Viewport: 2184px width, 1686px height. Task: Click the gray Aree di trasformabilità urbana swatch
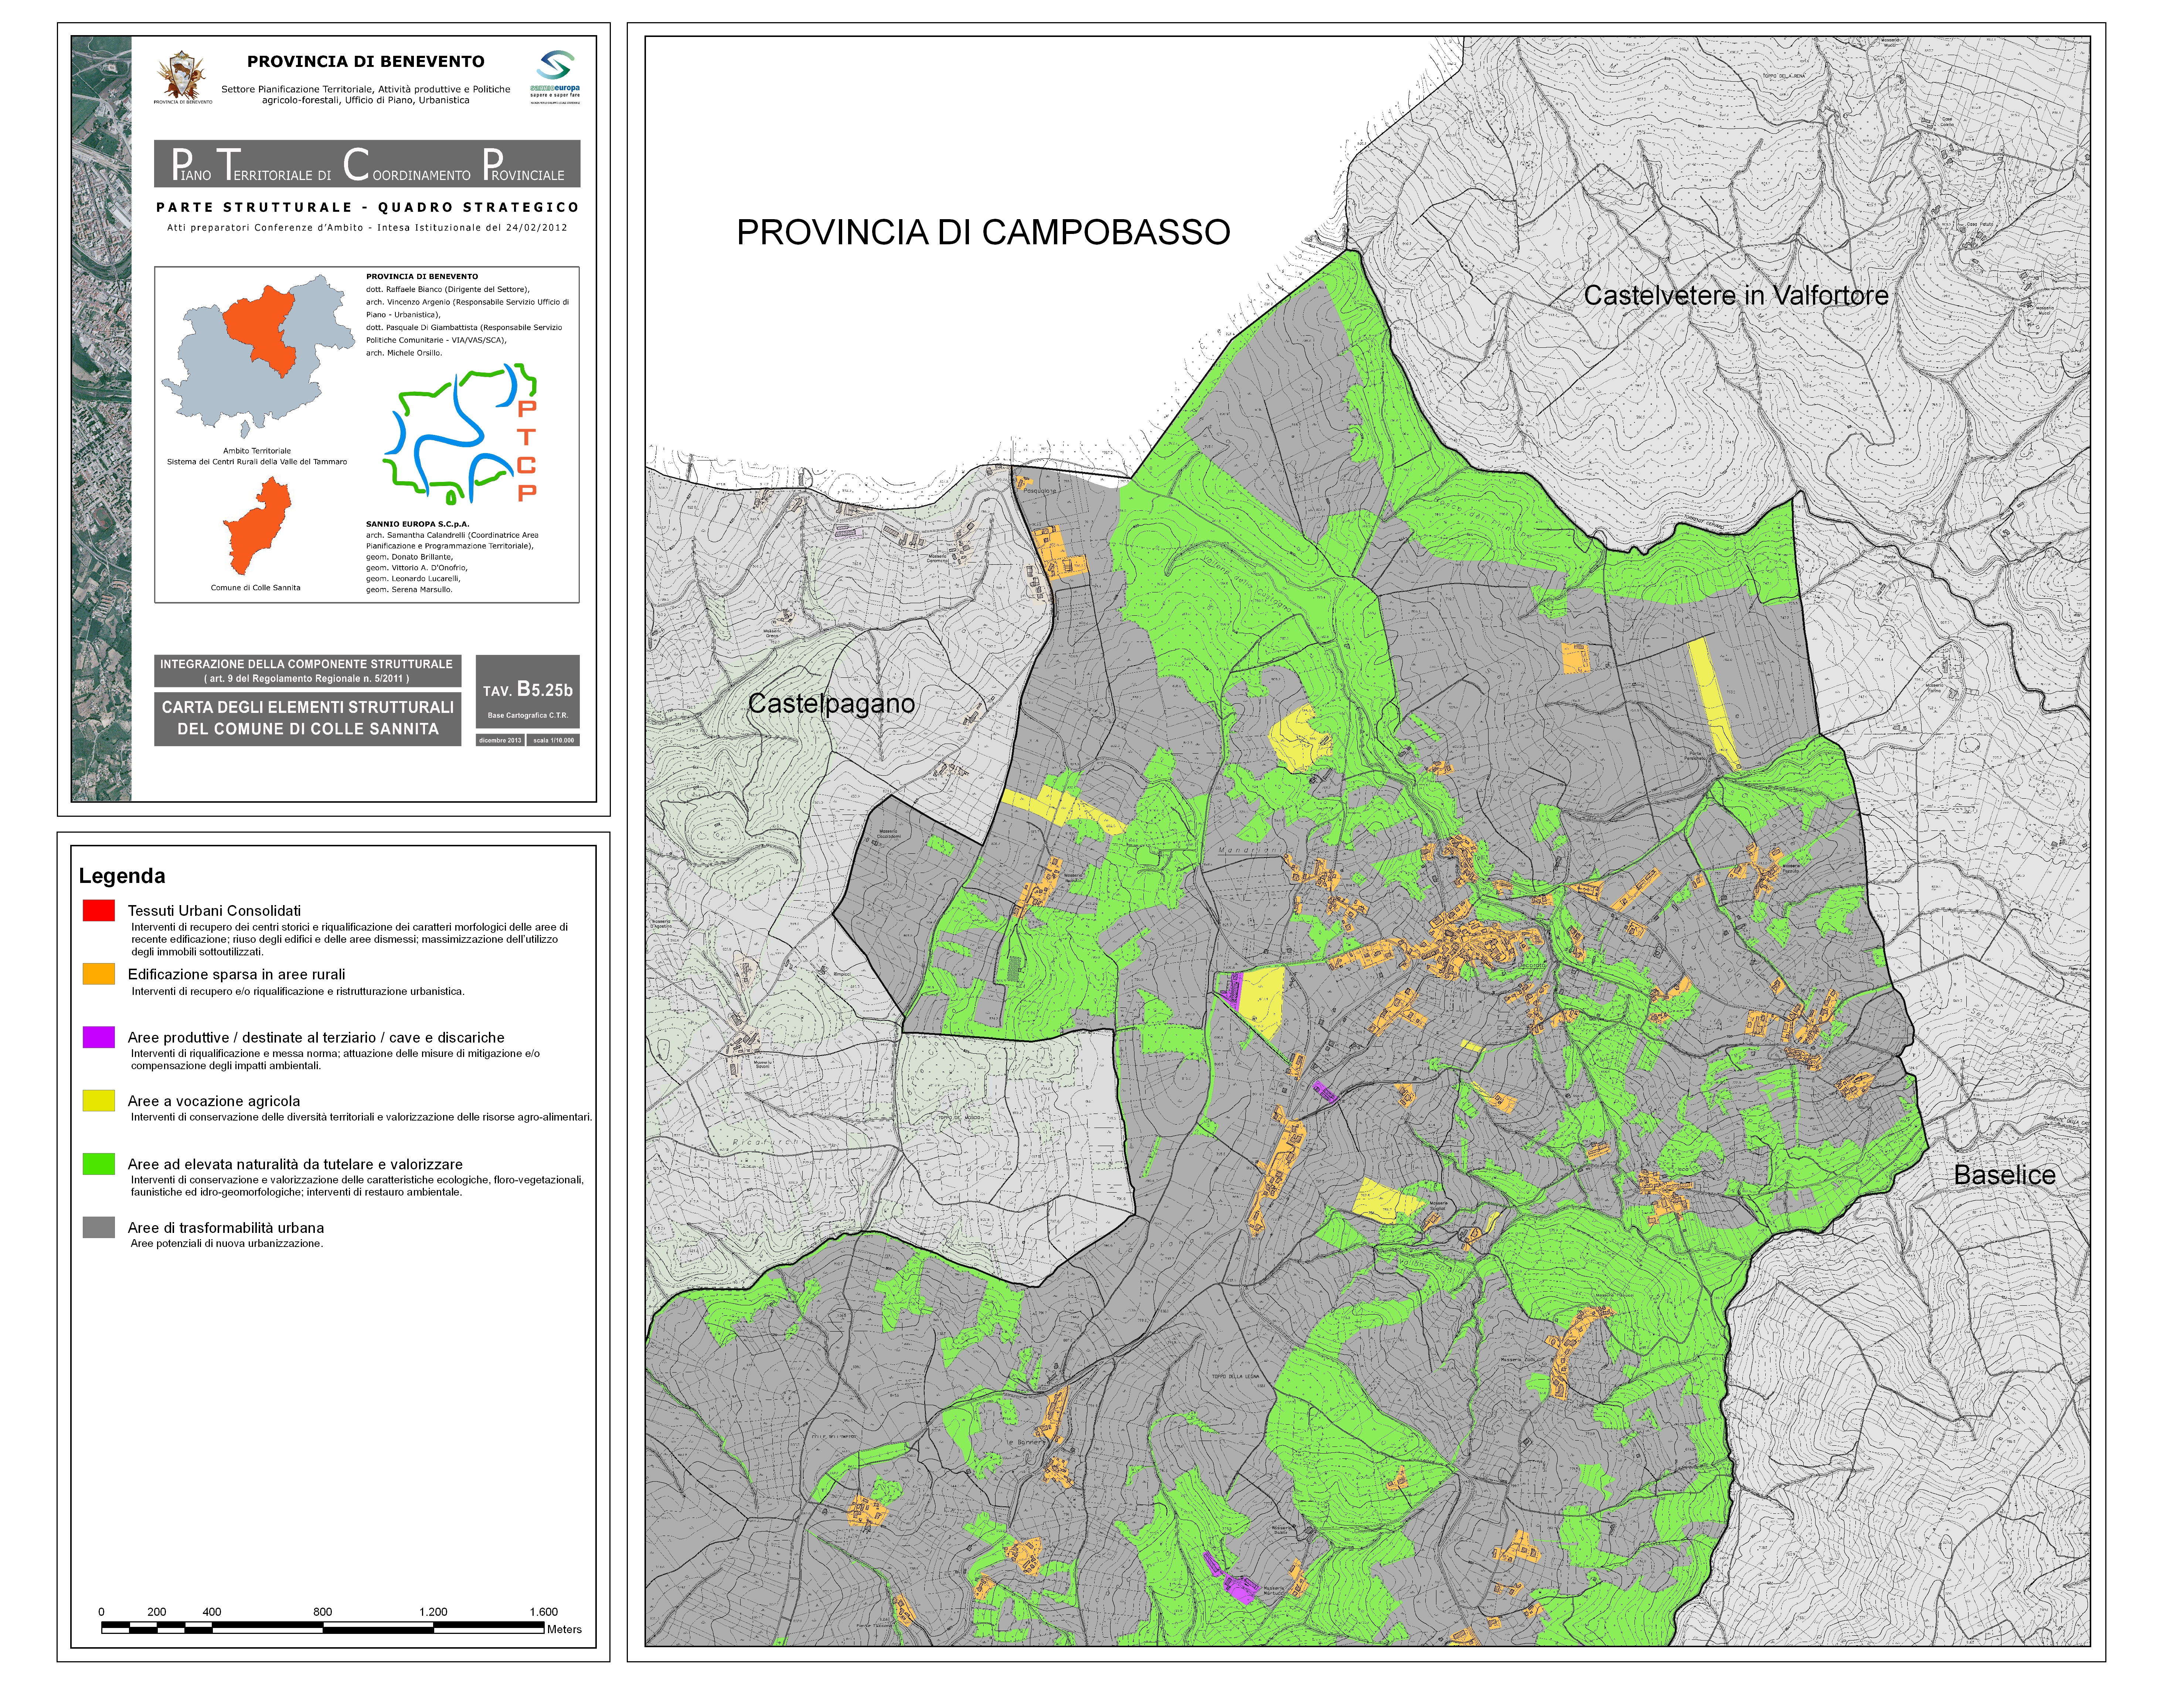click(99, 1227)
